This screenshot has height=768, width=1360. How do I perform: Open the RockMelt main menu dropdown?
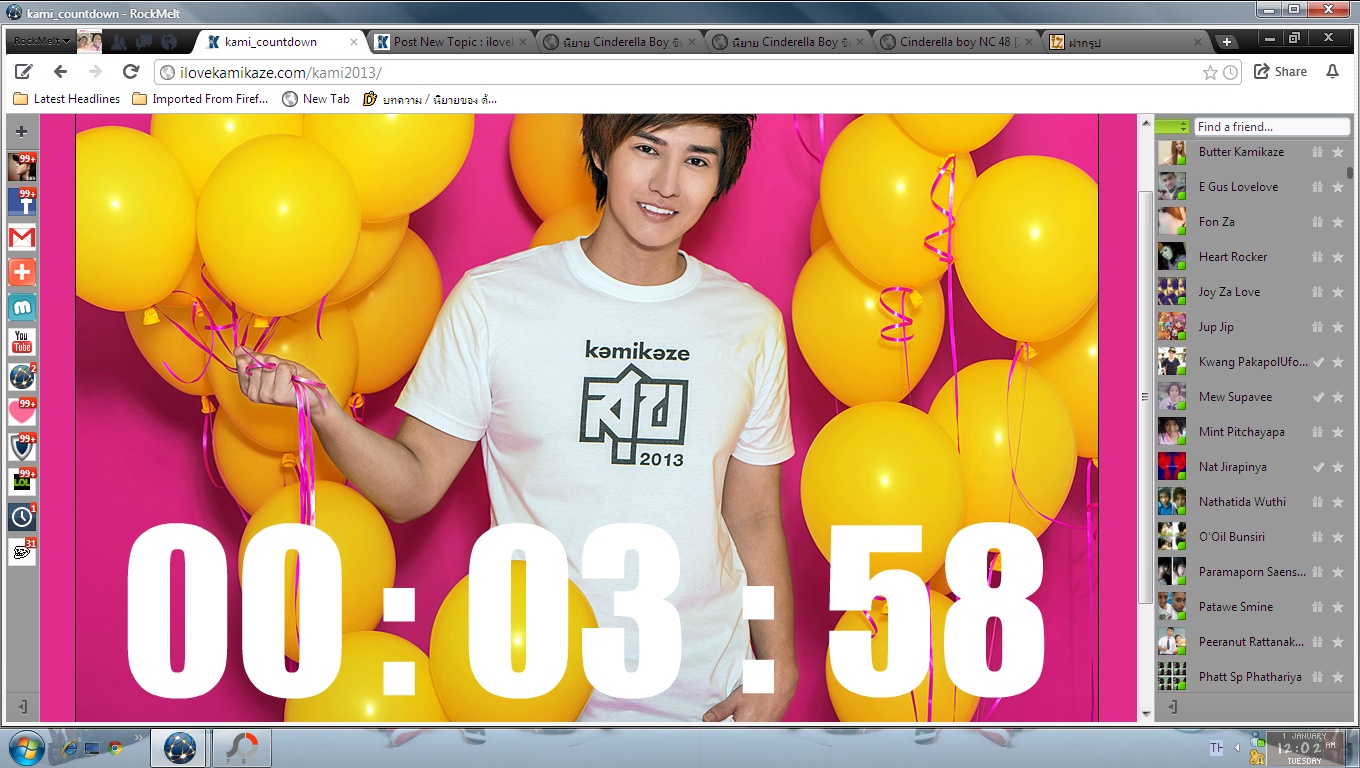(x=42, y=42)
